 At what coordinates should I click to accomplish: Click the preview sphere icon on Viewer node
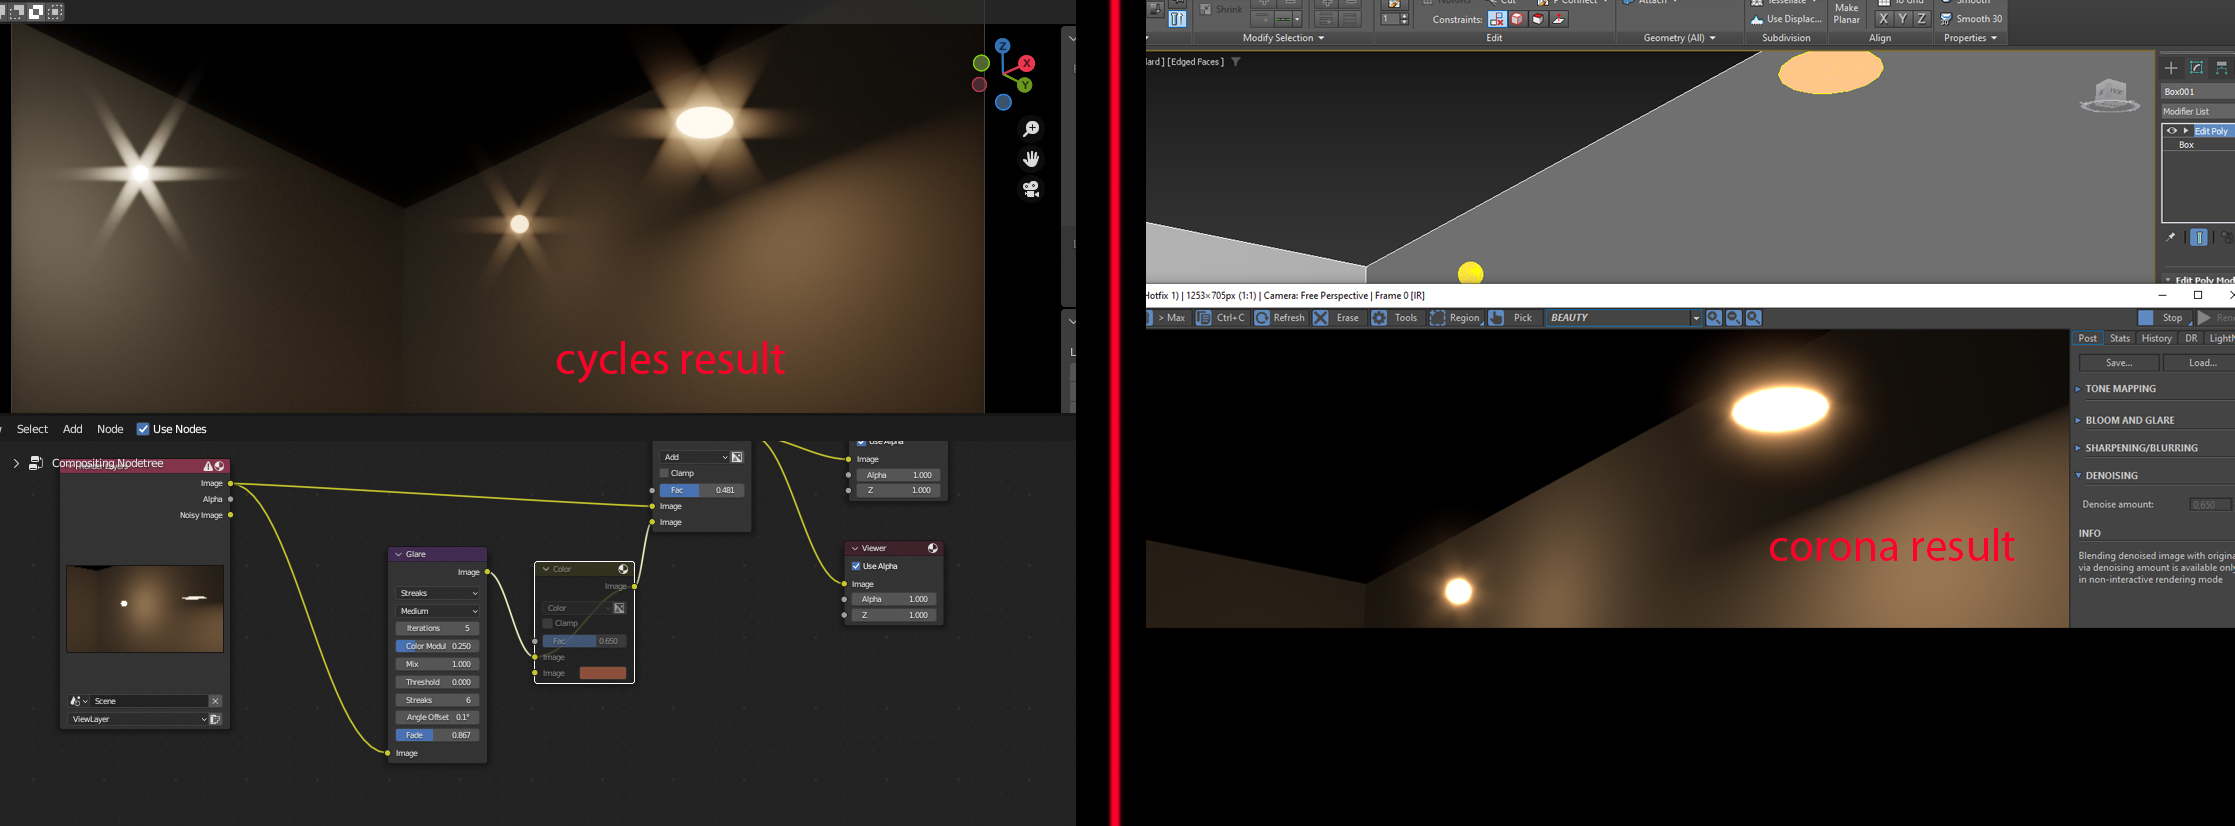(933, 548)
